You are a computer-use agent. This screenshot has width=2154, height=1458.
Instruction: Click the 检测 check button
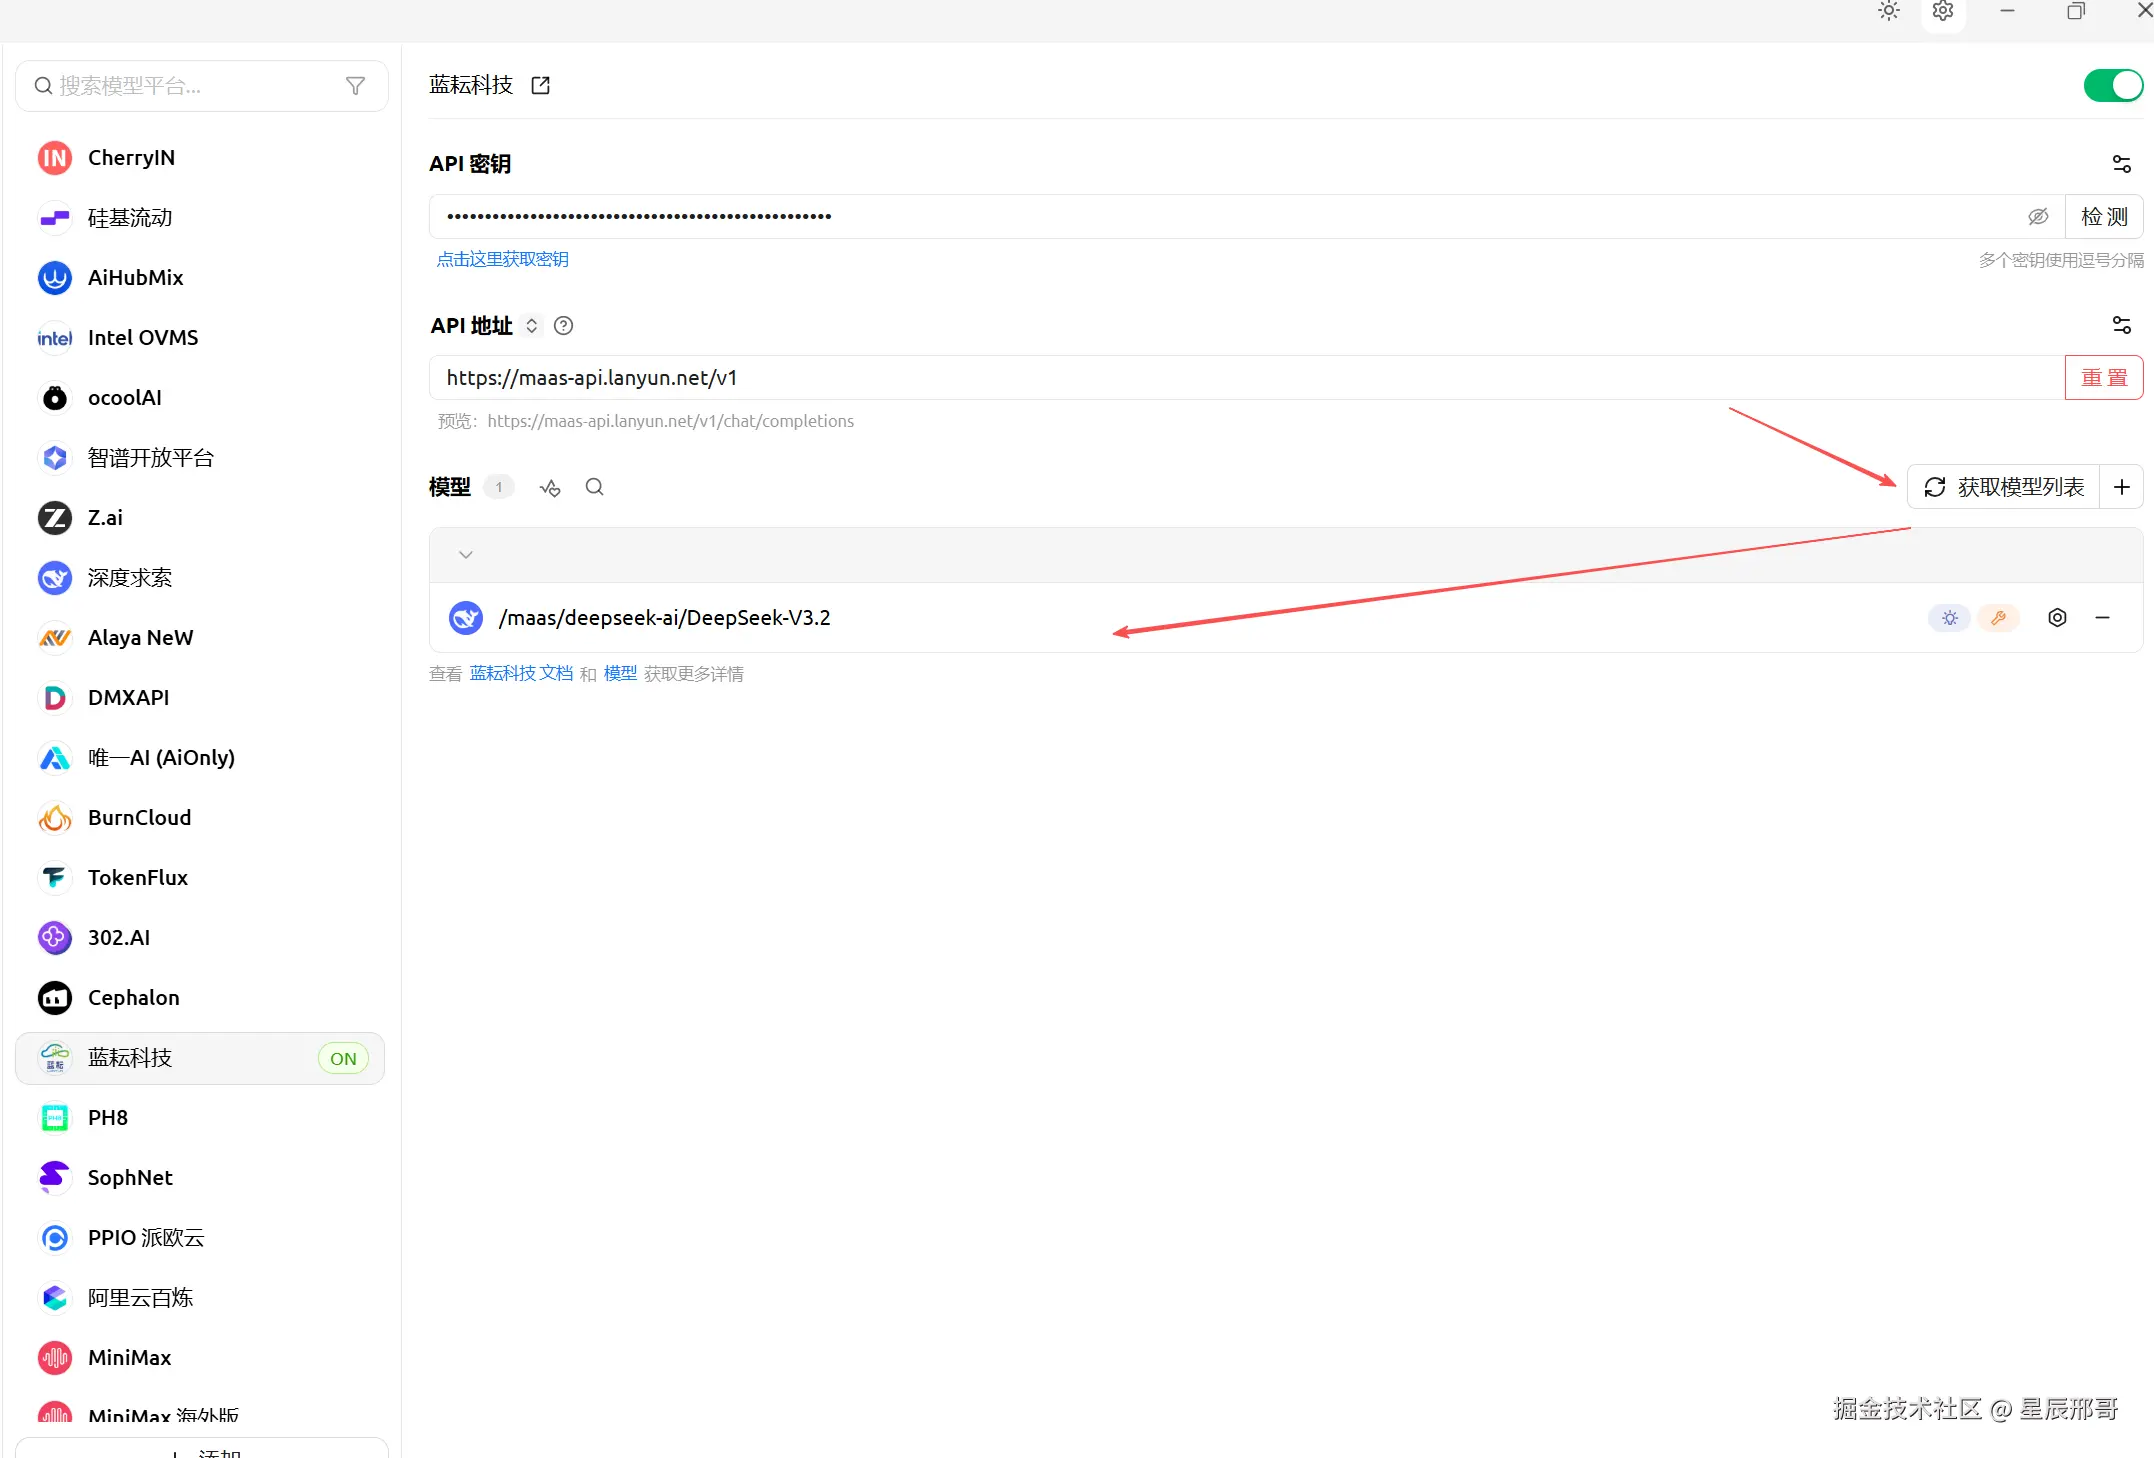[x=2104, y=216]
